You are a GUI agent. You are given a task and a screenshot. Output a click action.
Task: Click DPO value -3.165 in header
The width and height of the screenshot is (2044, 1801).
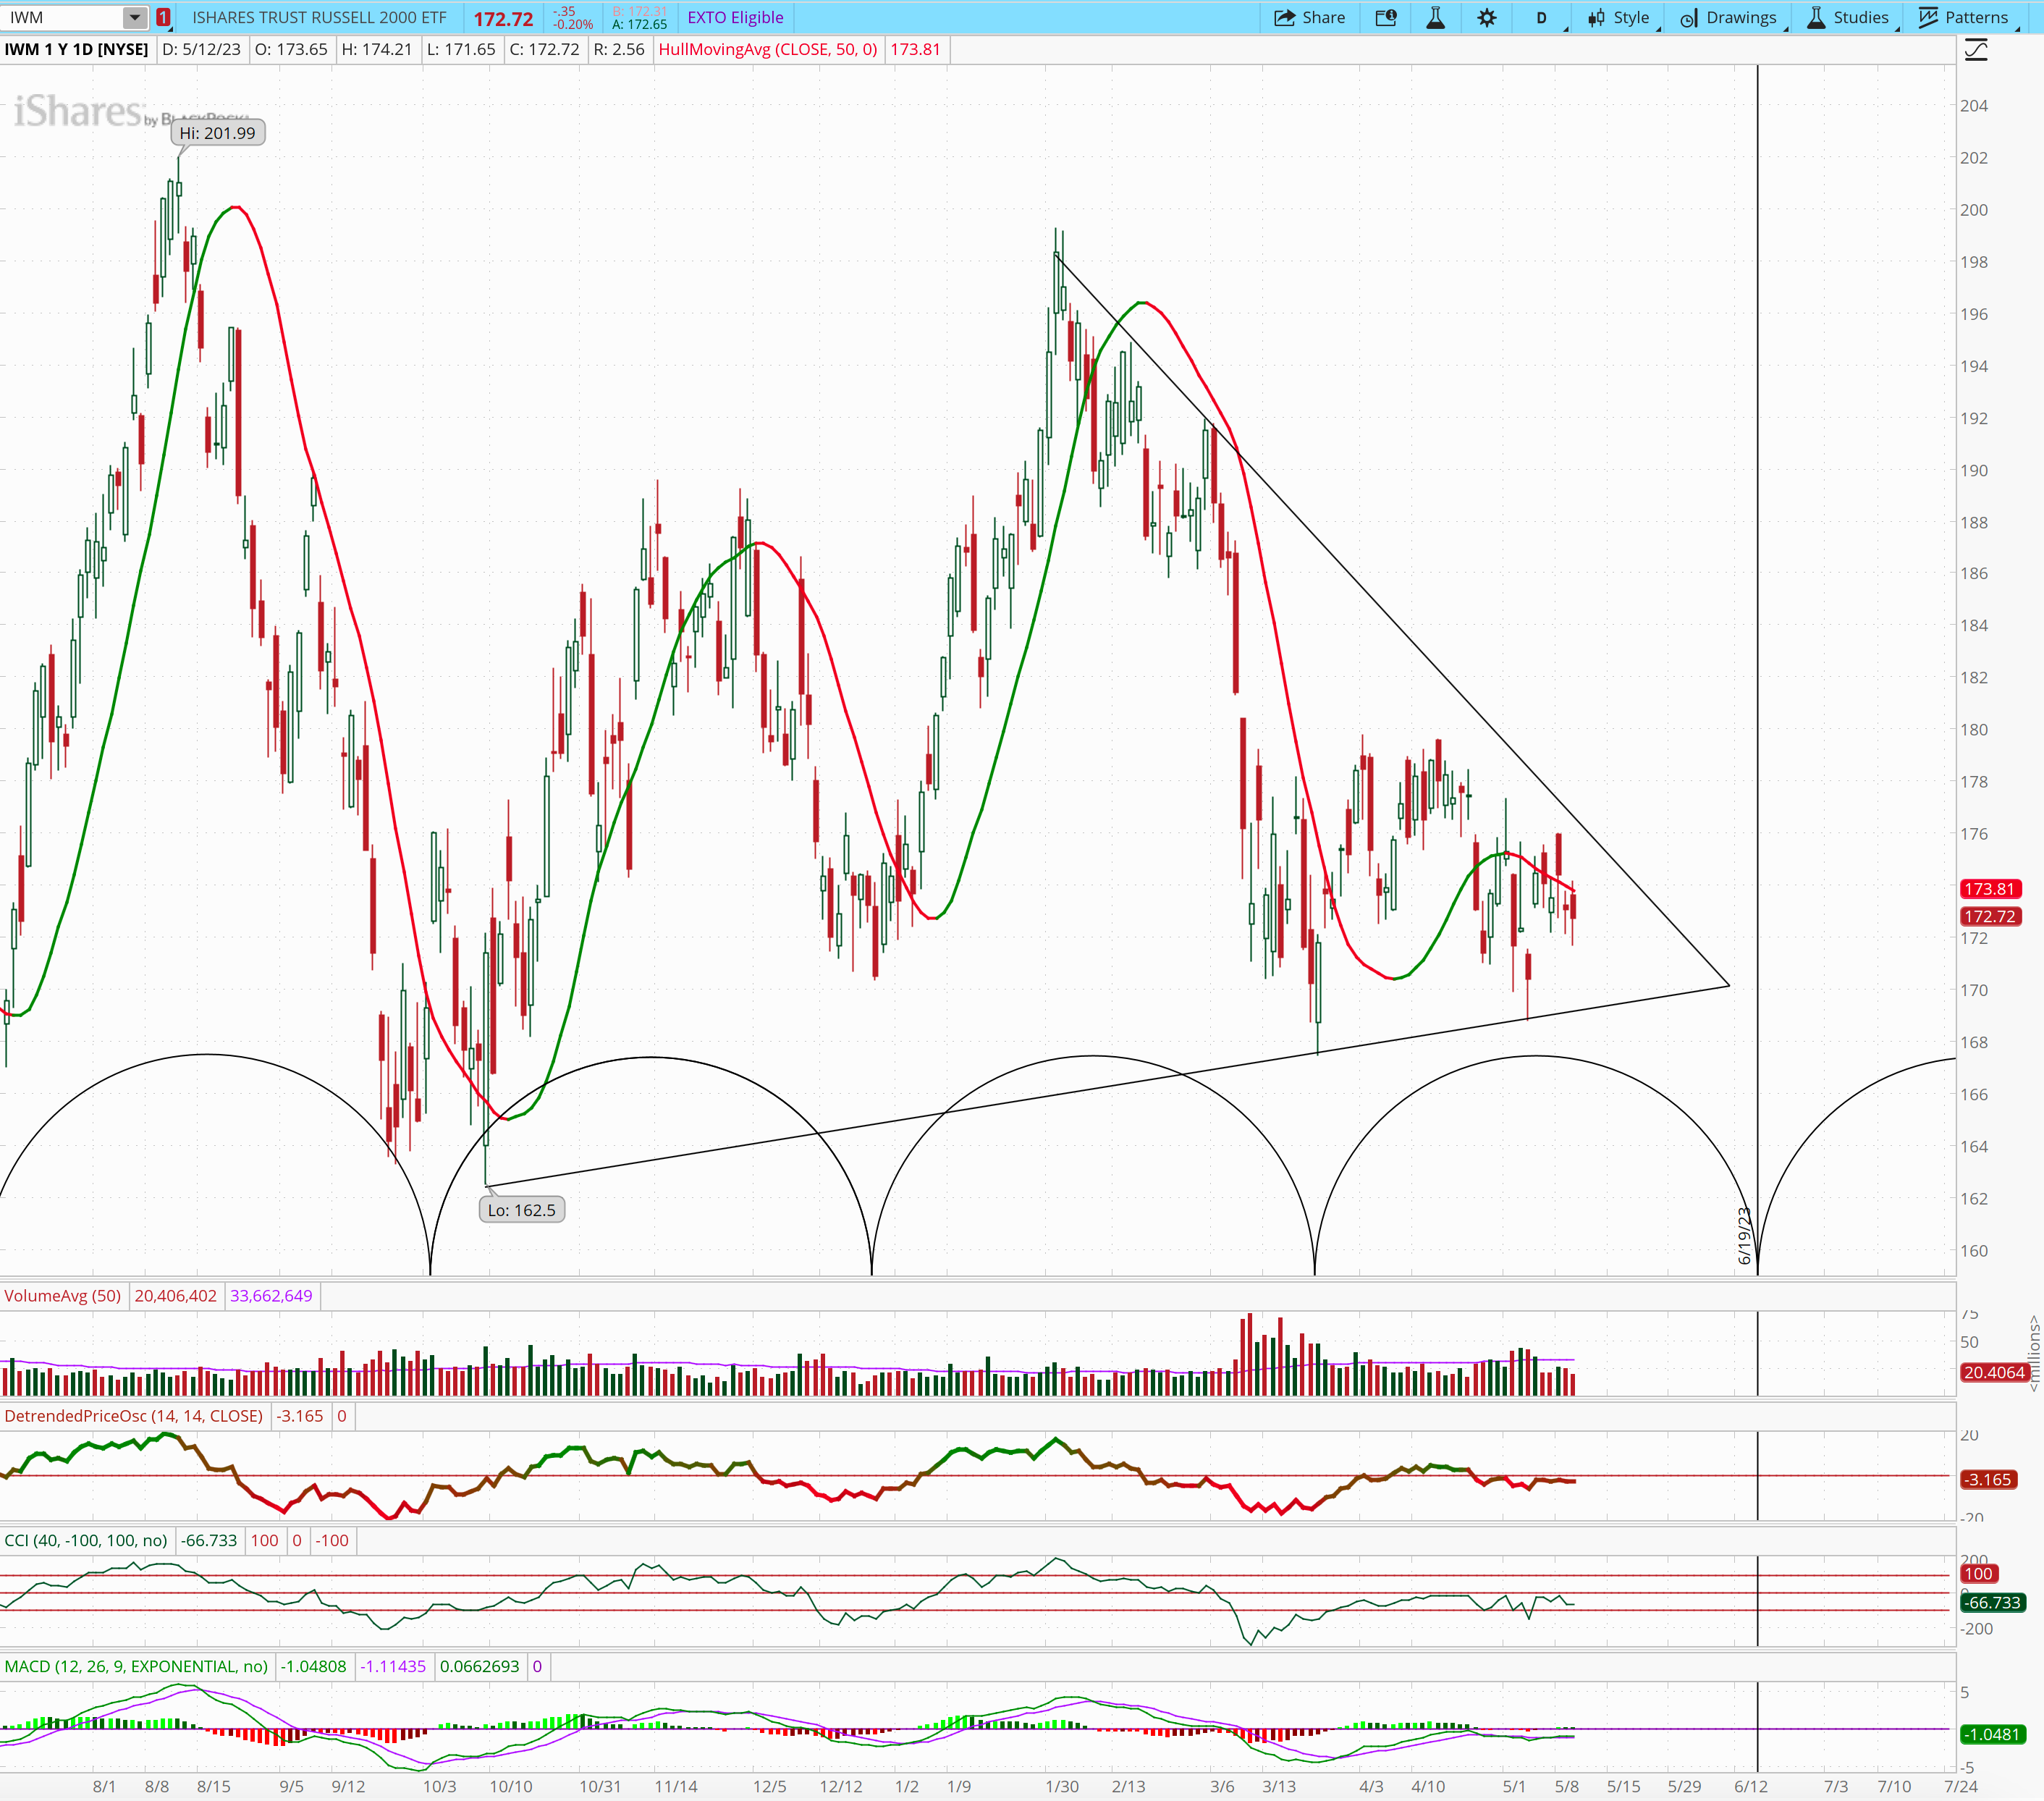(300, 1416)
